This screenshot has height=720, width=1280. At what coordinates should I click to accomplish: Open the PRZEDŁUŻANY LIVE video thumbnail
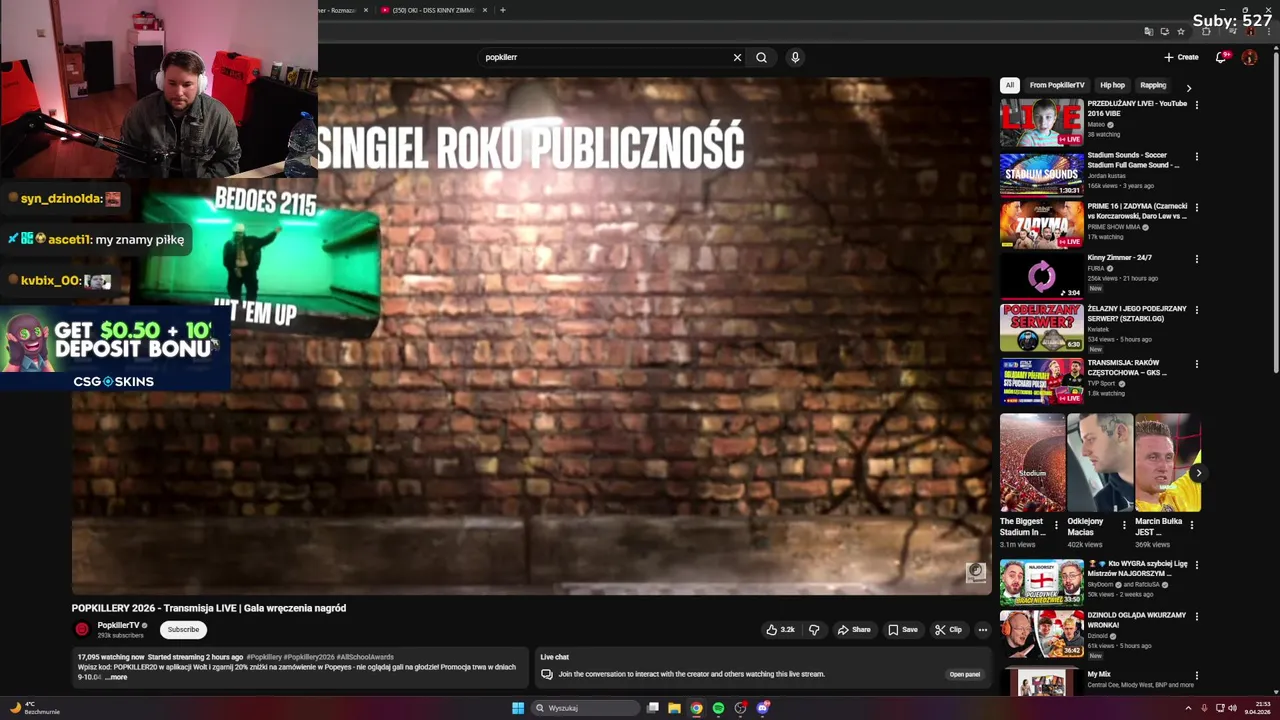[x=1042, y=123]
